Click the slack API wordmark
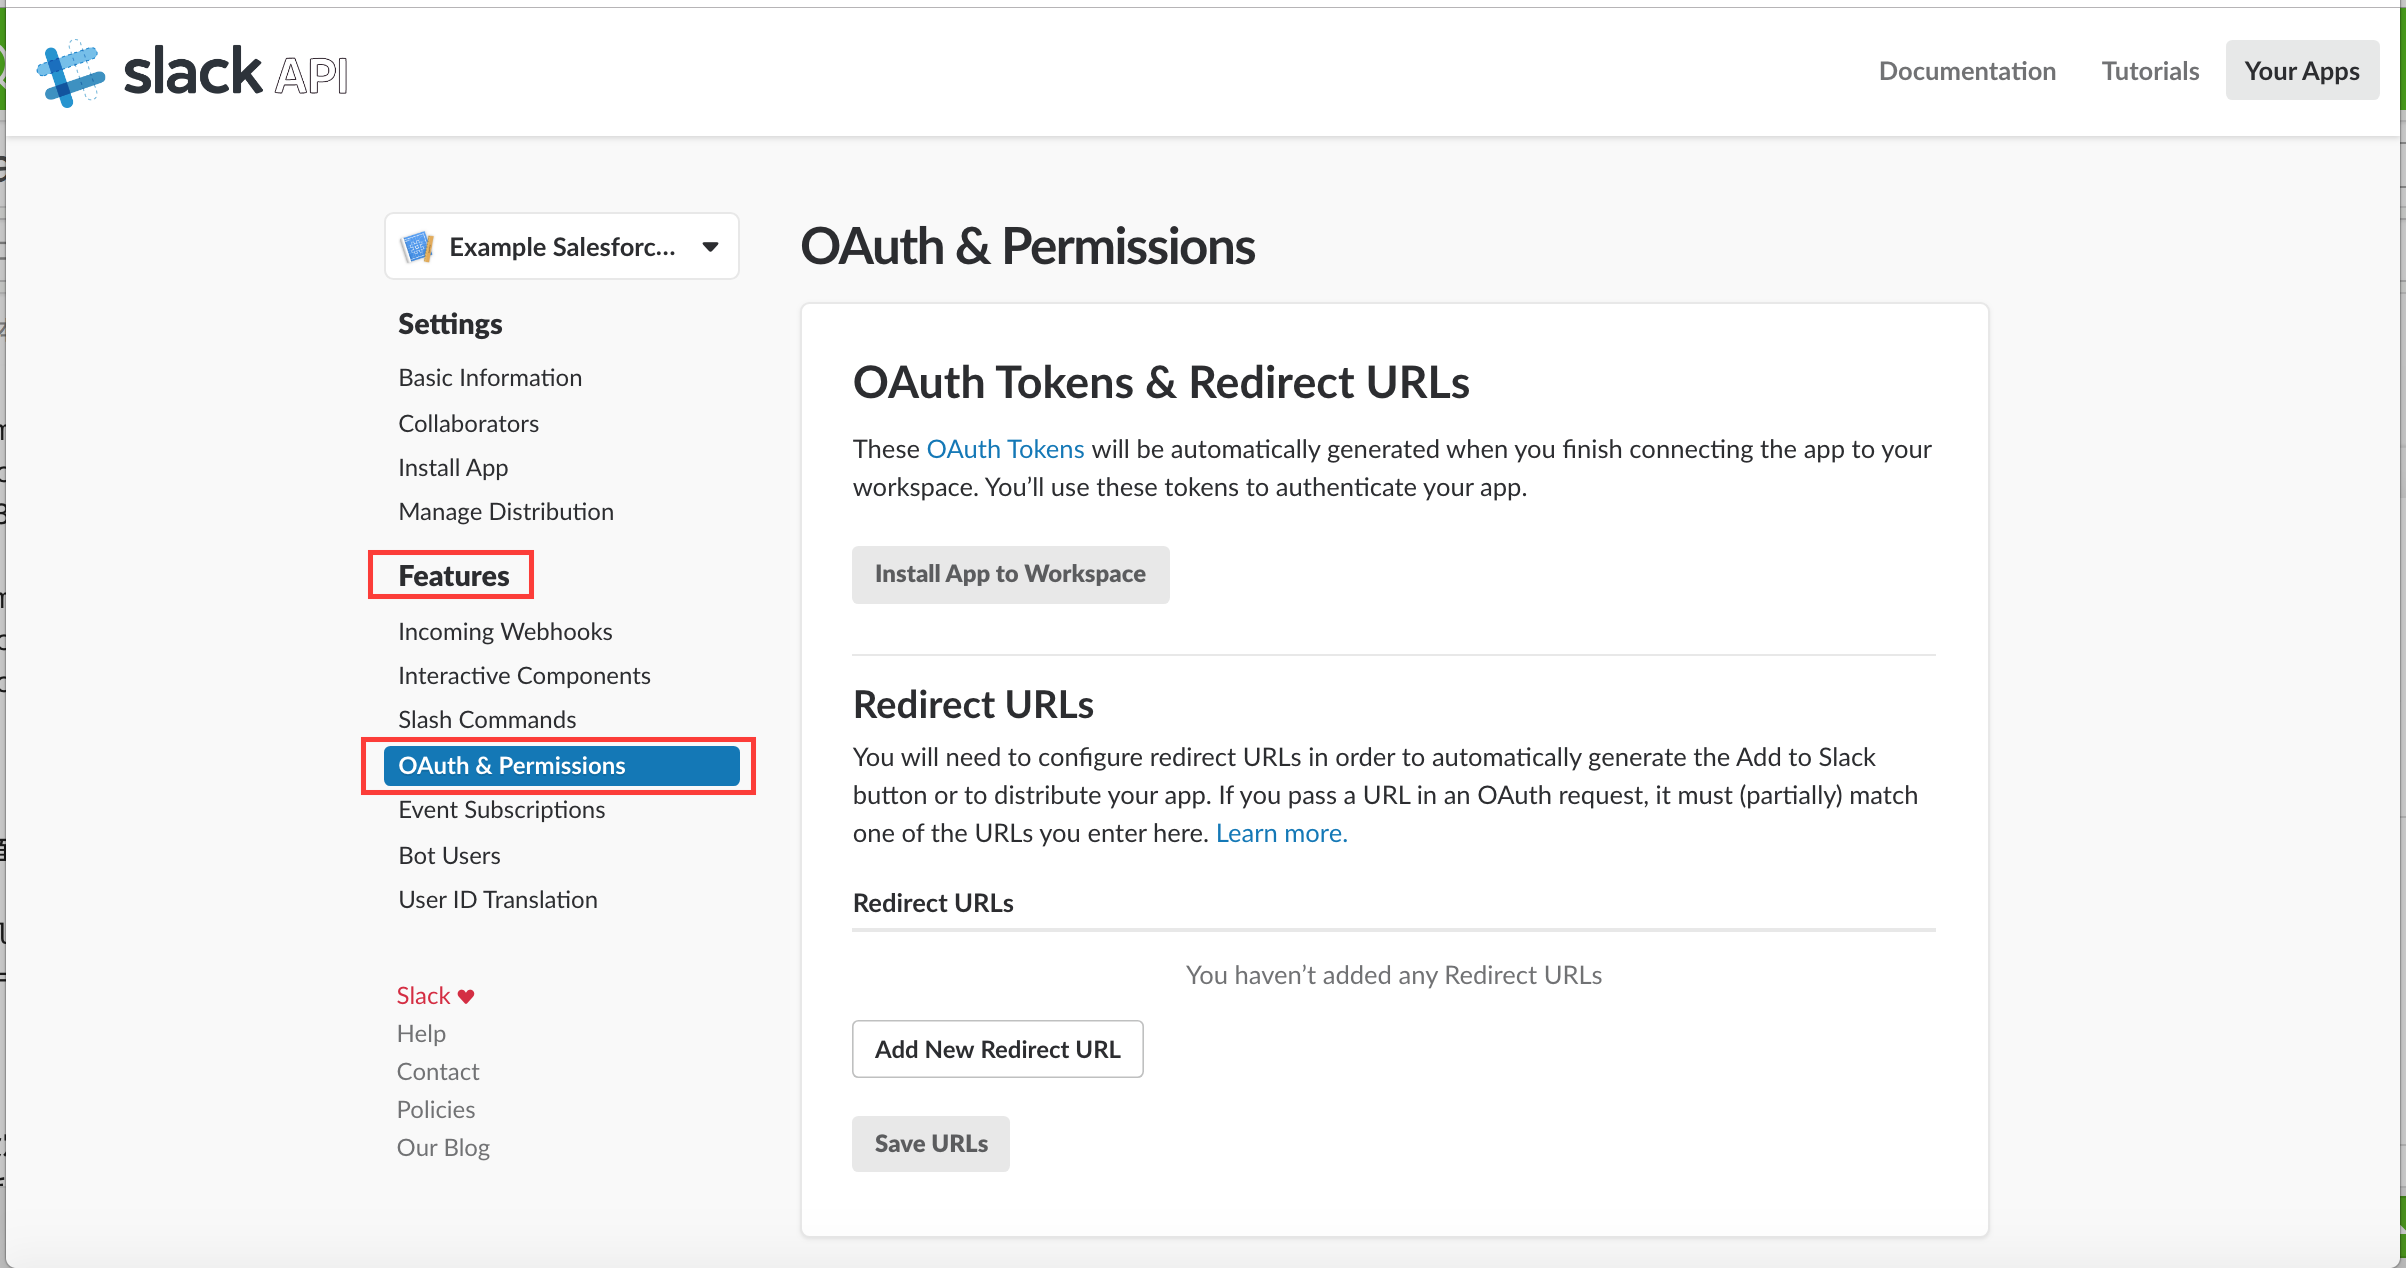This screenshot has width=2406, height=1268. click(x=235, y=72)
